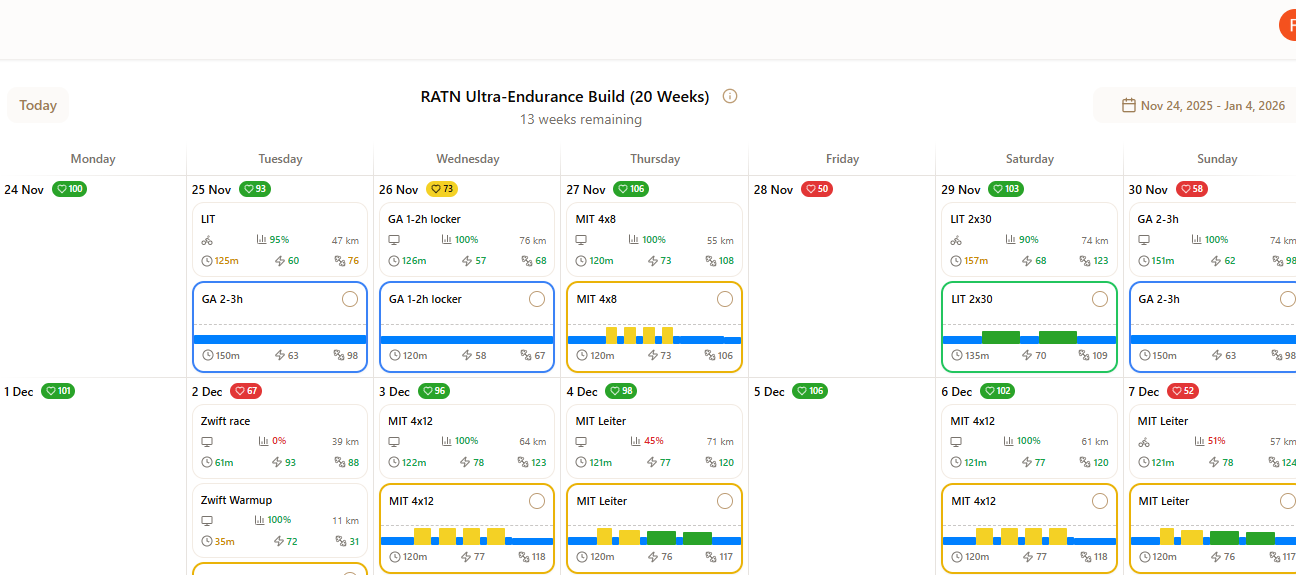Click the green 100 readiness badge on 24 Nov
1296x575 pixels.
click(x=70, y=189)
